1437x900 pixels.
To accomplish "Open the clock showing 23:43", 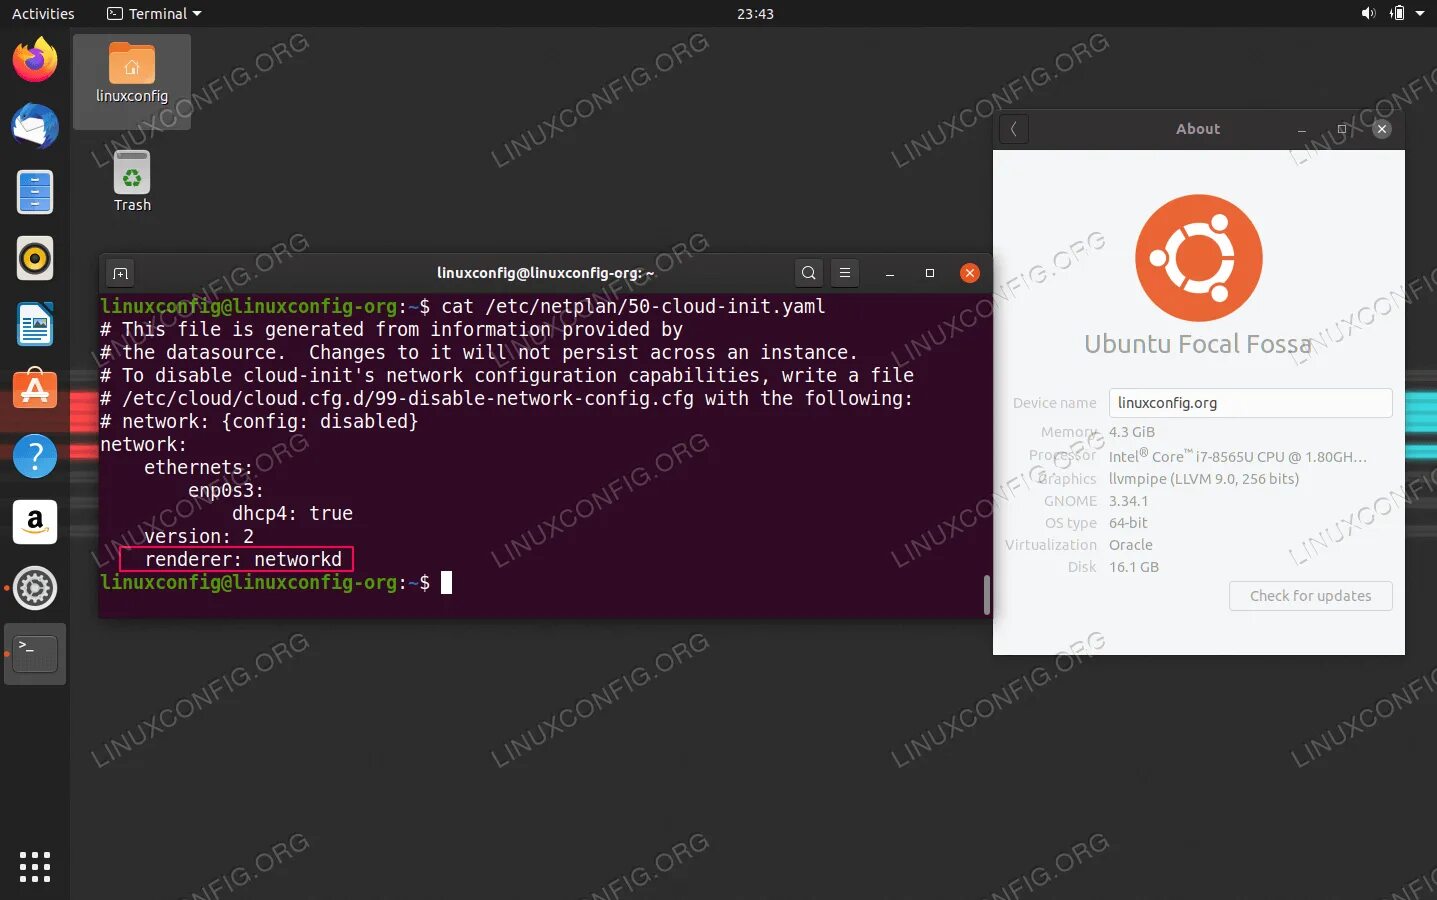I will pyautogui.click(x=755, y=14).
